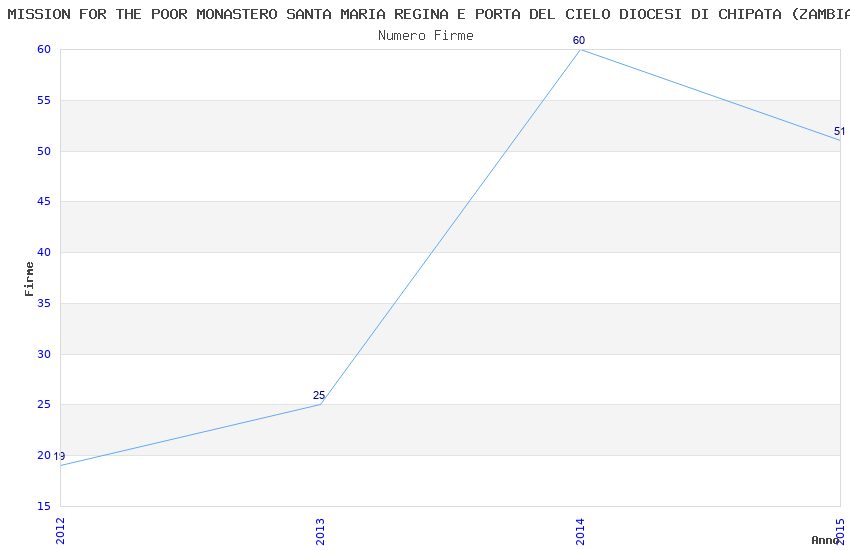Click the data point value 25 above 2013
850x550 pixels.
(x=319, y=396)
